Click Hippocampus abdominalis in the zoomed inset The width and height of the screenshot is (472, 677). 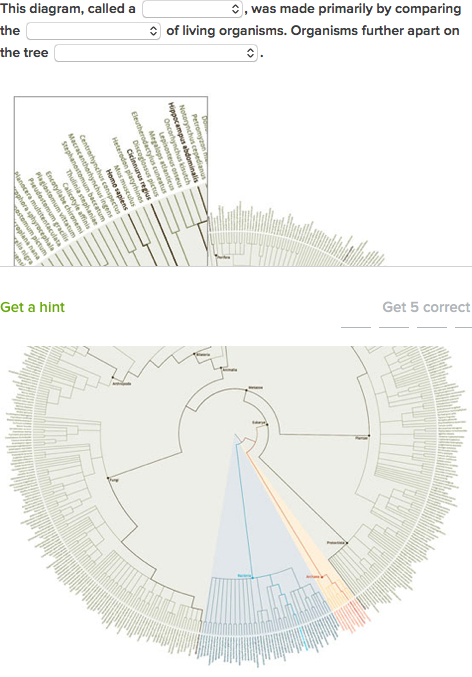[x=185, y=142]
